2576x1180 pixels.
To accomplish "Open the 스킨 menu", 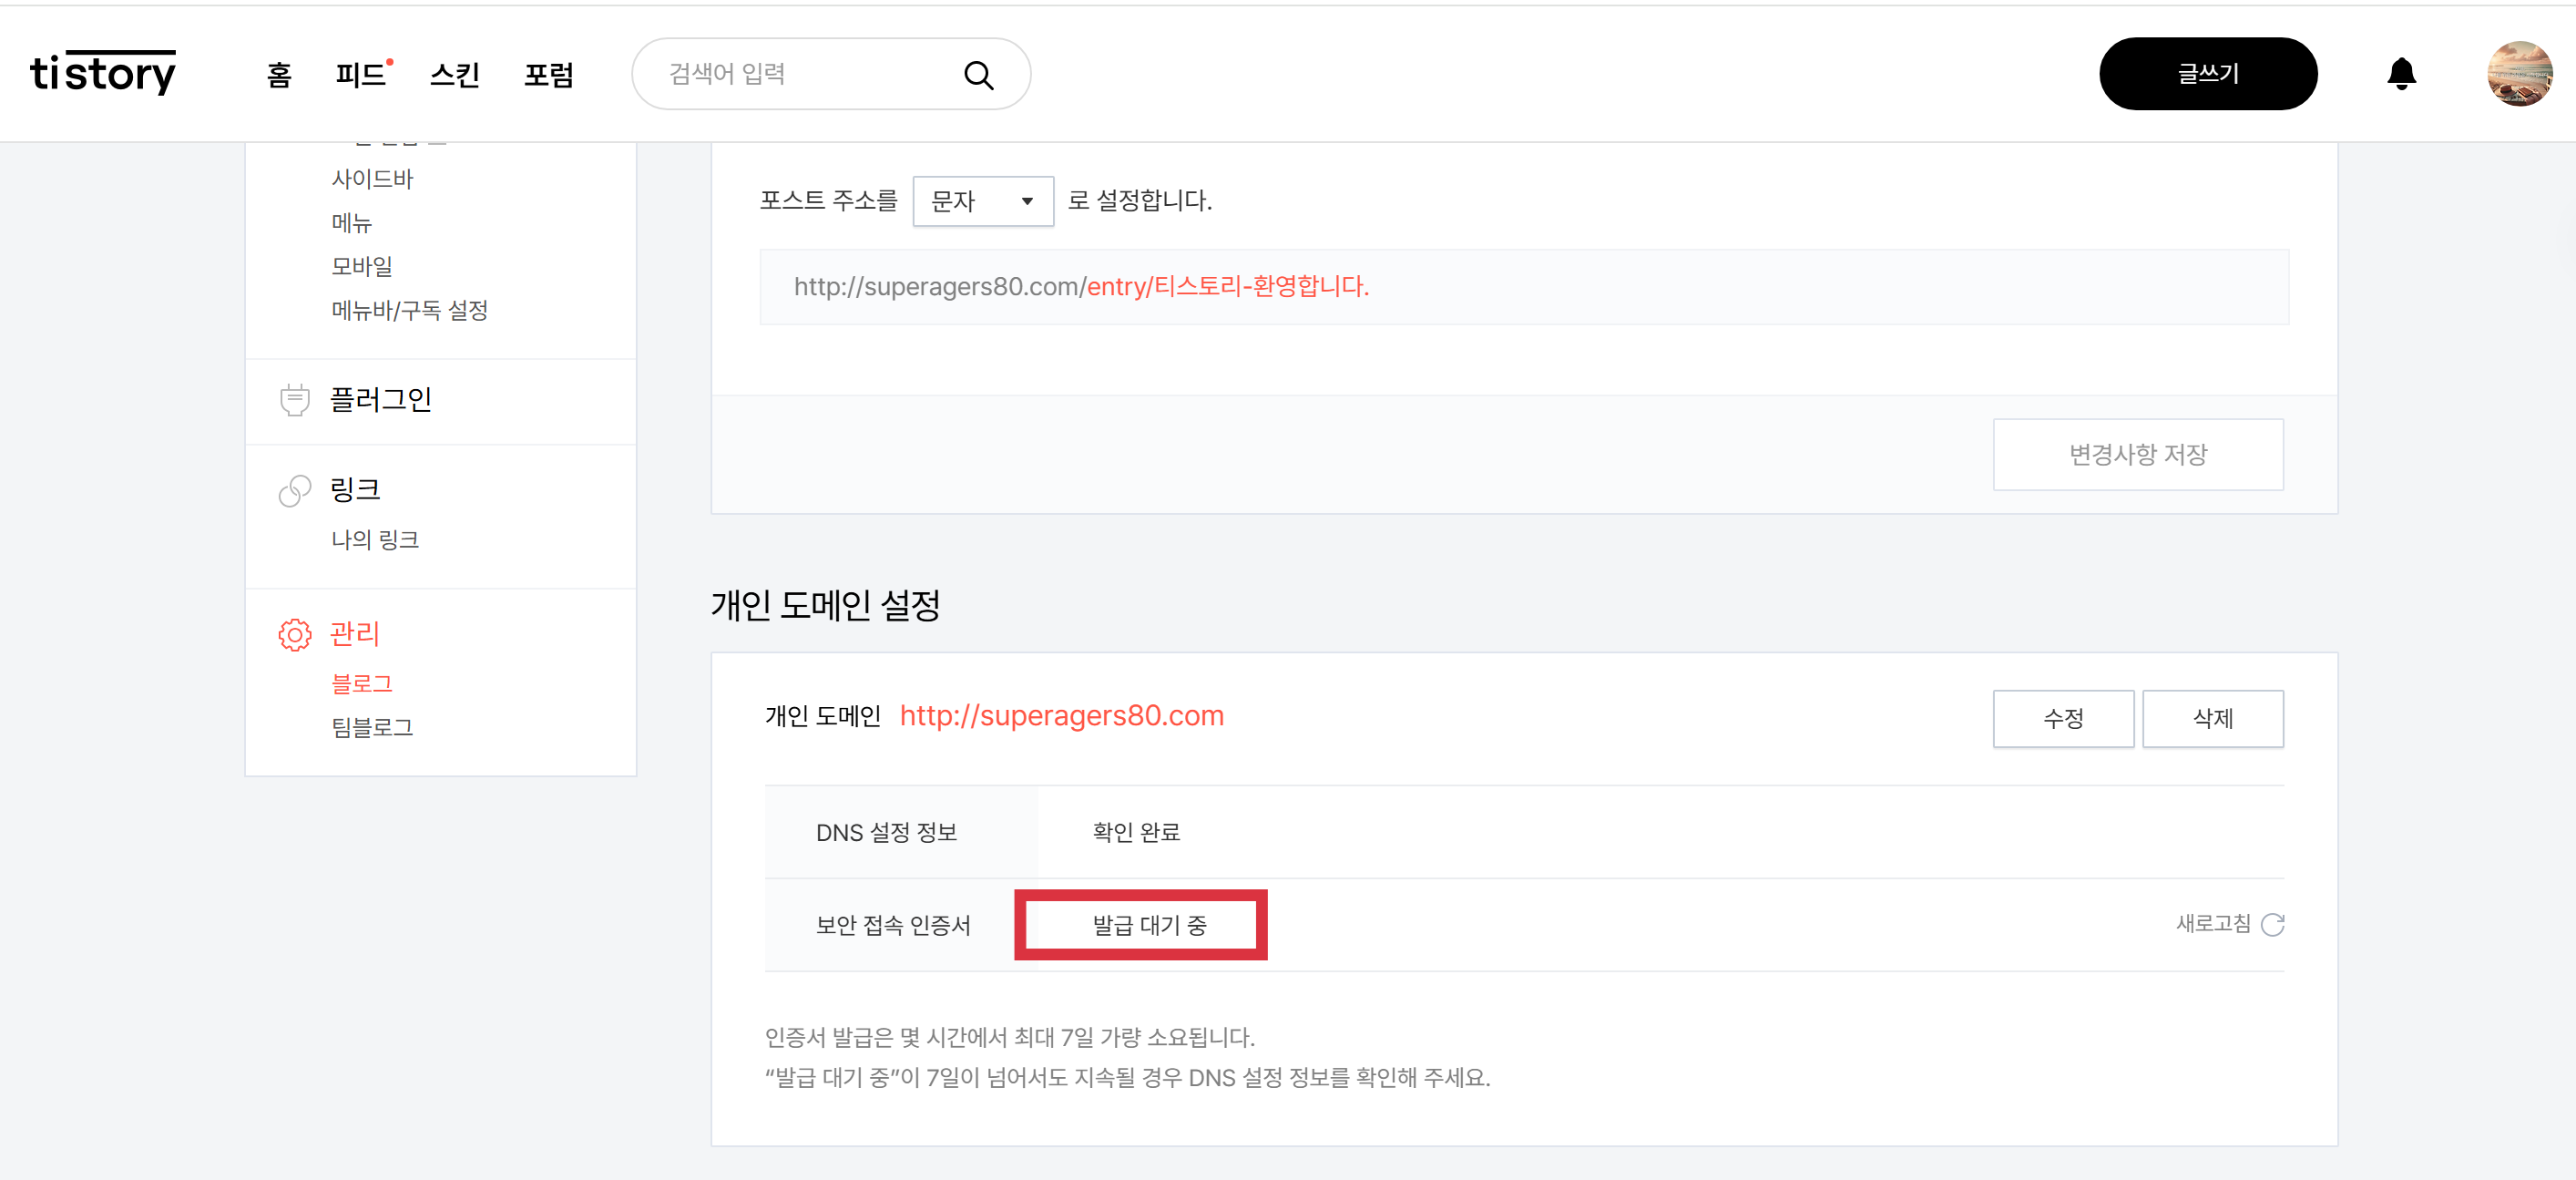I will coord(455,75).
